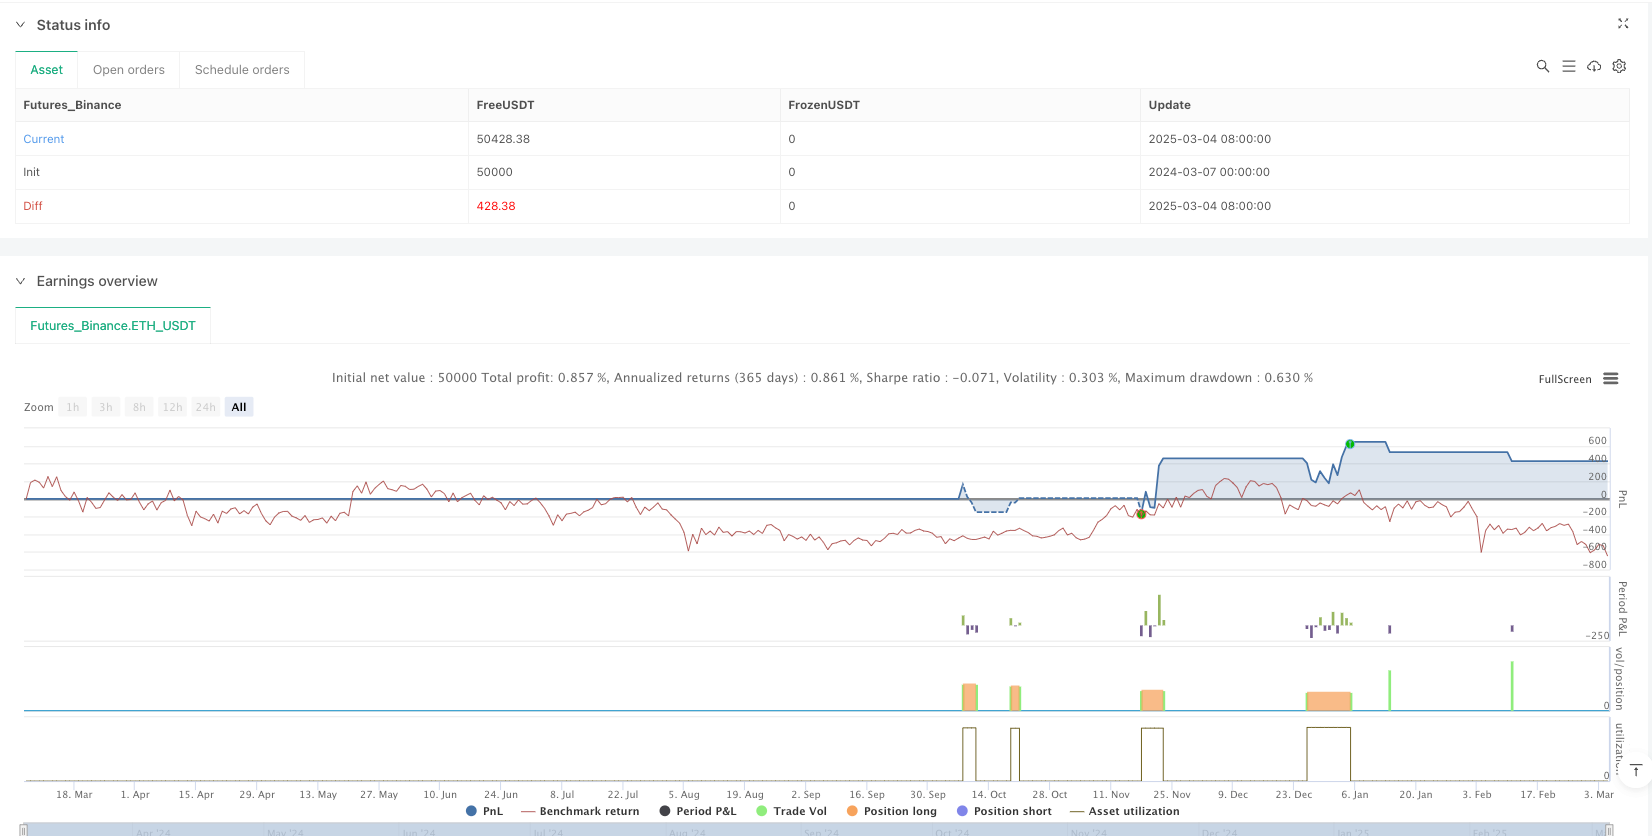
Task: Open the chart hamburger menu beside FullScreen
Action: point(1611,379)
